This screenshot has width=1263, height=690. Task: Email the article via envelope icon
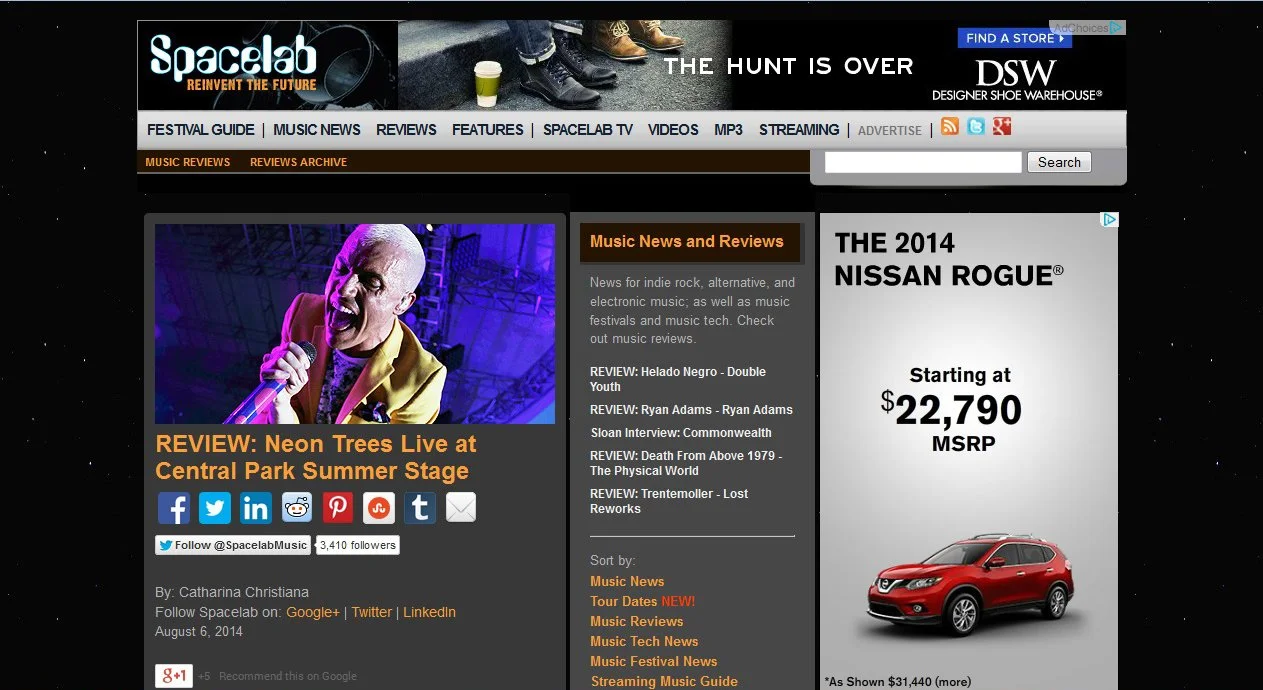point(461,508)
